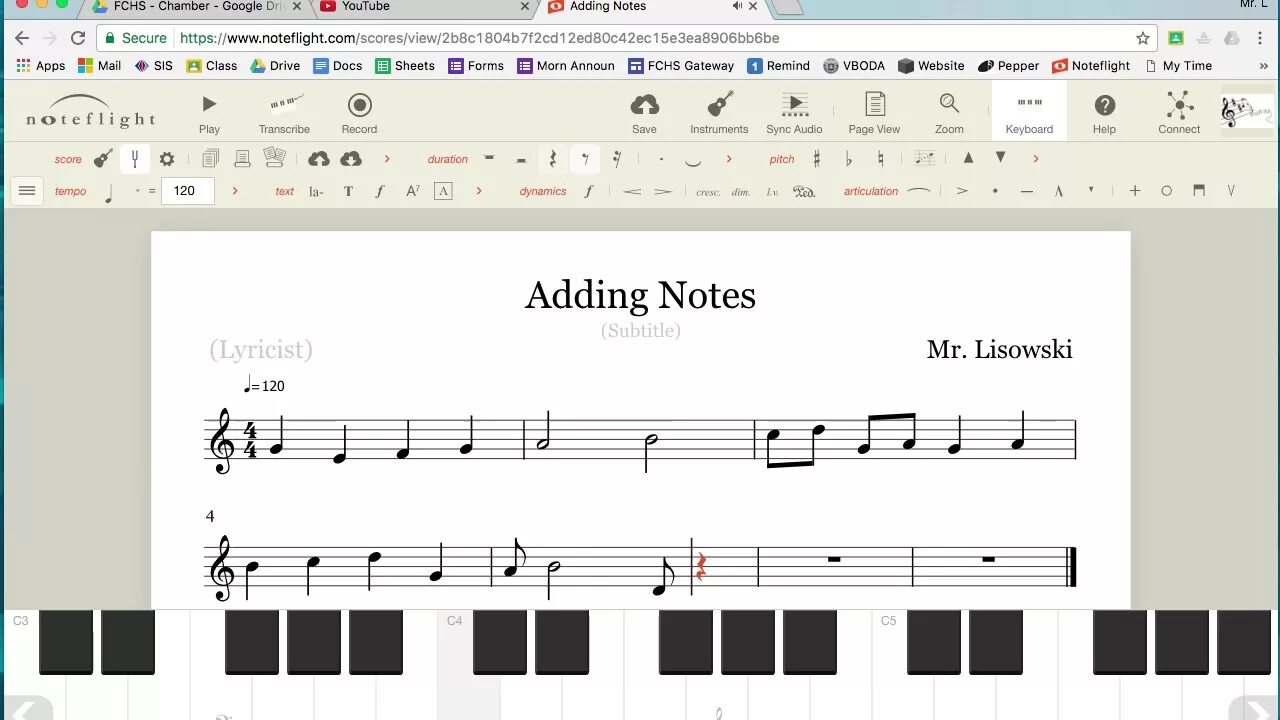Toggle the on-screen Keyboard
This screenshot has height=720, width=1280.
(1029, 113)
